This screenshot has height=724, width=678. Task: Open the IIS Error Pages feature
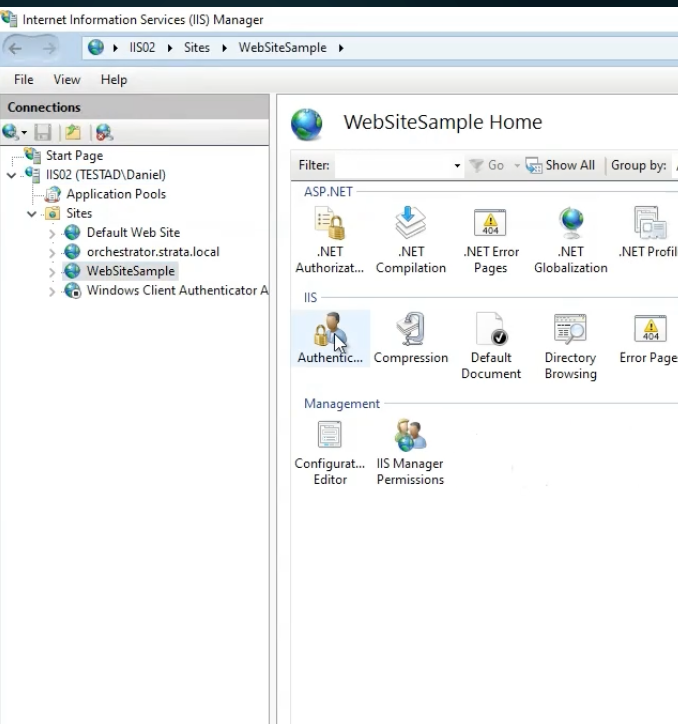coord(649,338)
